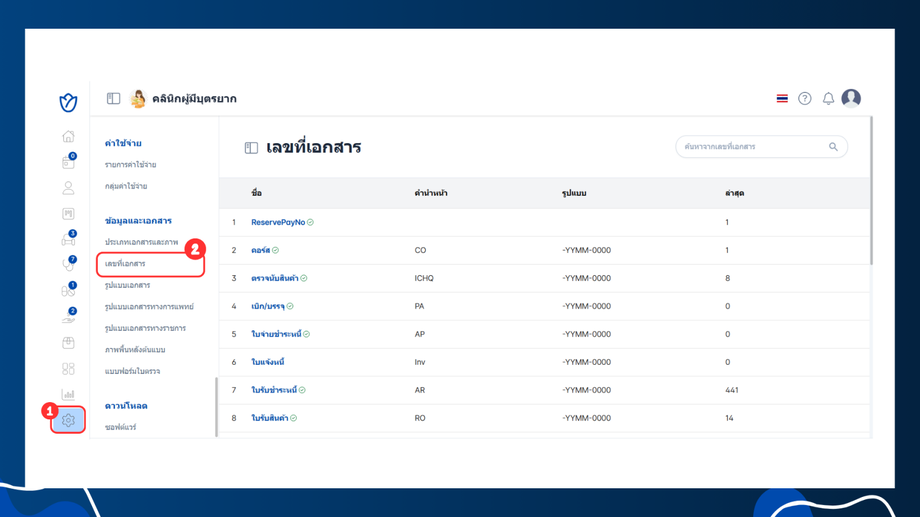Switch language via Thai flag icon
920x517 pixels.
(782, 99)
